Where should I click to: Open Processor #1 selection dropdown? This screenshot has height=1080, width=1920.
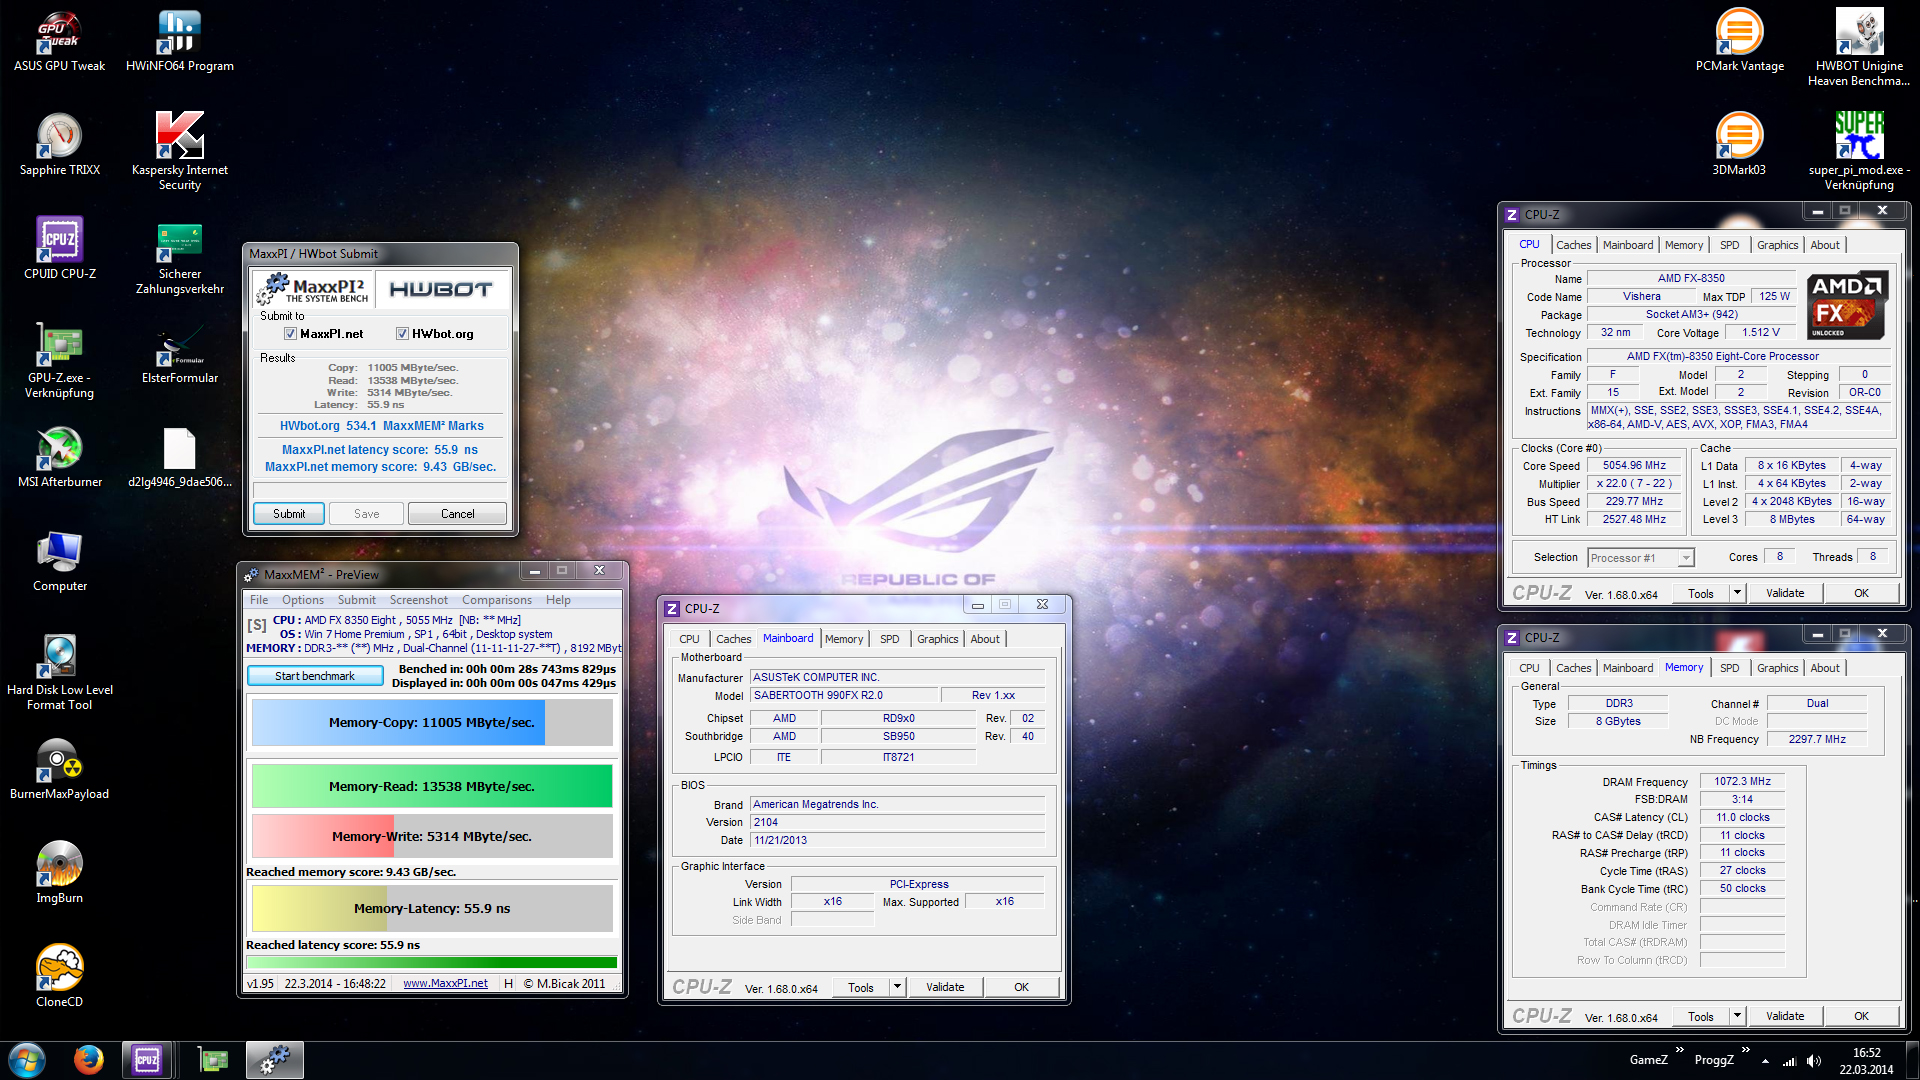pos(1640,558)
